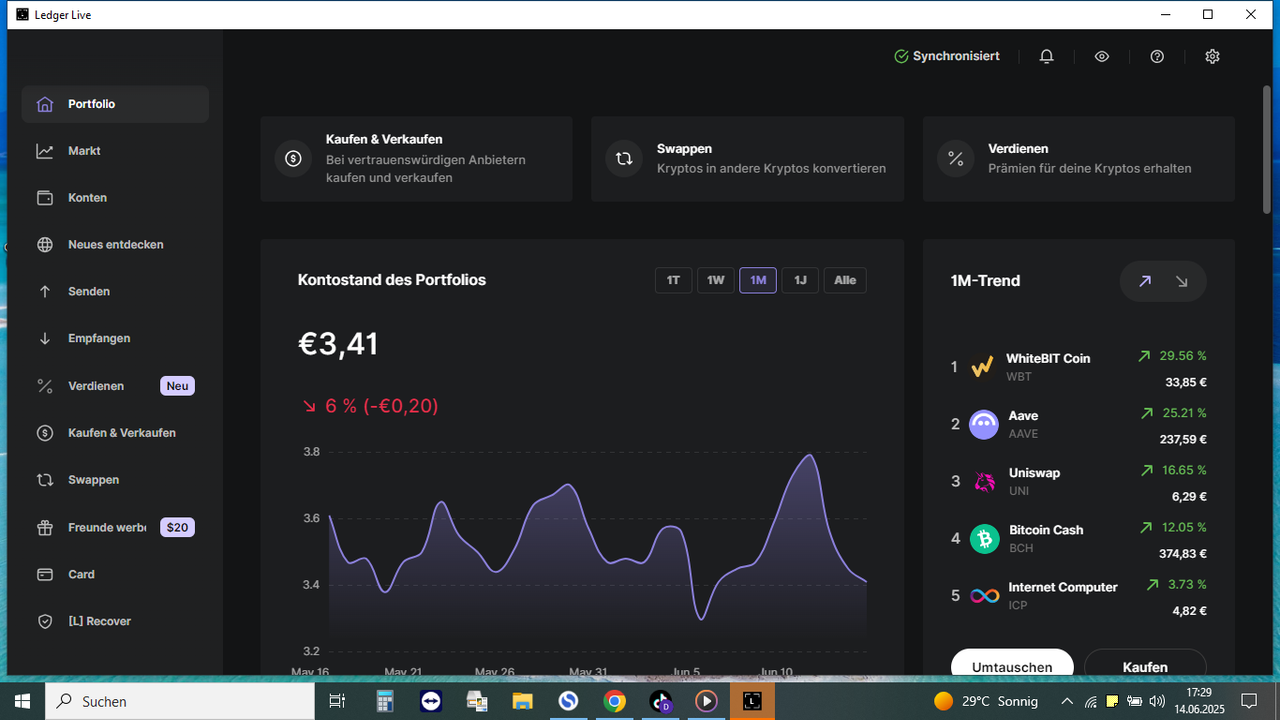This screenshot has height=720, width=1280.
Task: Click the Synchronisiert status checkmark
Action: point(901,57)
